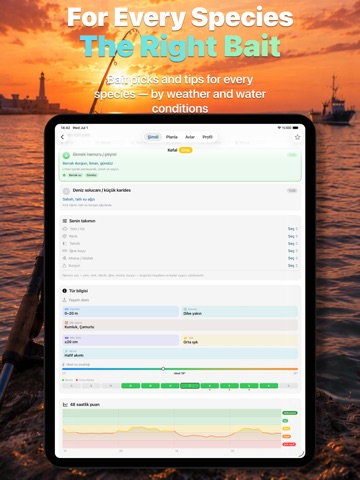Click the Senin takımın heading

coord(82,221)
